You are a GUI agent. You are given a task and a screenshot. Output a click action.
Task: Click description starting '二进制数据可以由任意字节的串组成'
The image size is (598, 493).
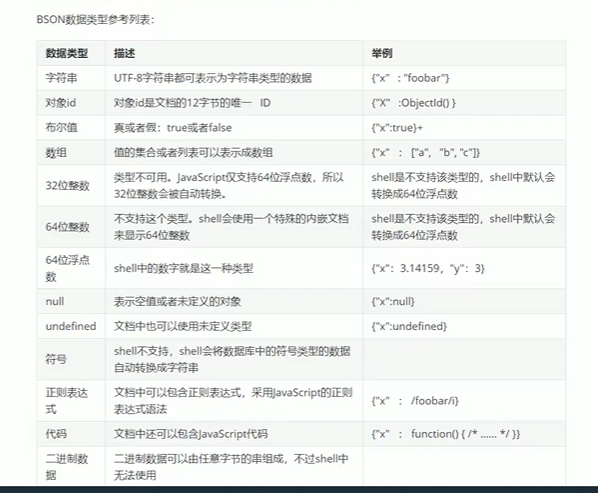coord(231,467)
